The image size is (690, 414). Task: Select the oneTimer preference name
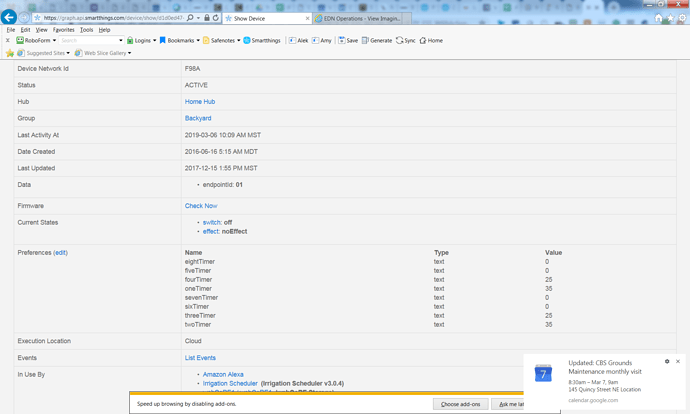point(198,289)
